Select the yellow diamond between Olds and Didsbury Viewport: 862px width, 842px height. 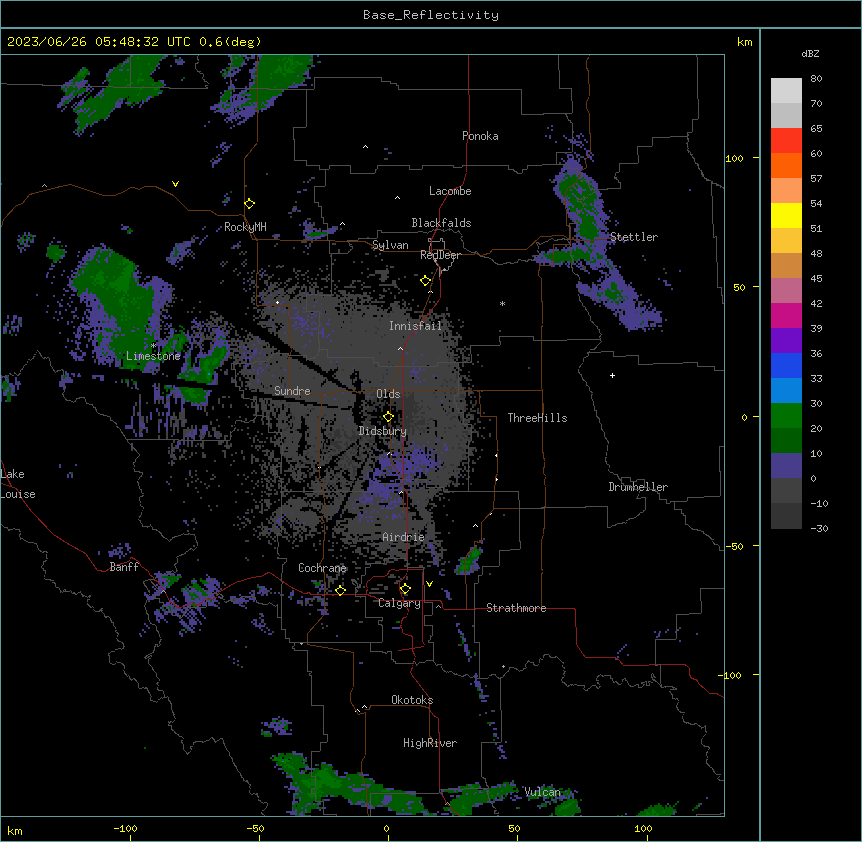point(388,417)
